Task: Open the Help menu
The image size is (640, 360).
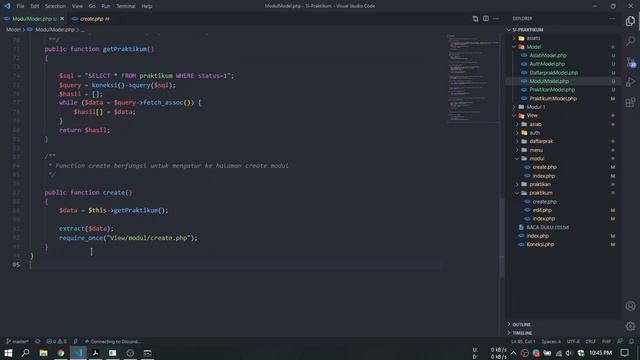Action: tap(147, 6)
